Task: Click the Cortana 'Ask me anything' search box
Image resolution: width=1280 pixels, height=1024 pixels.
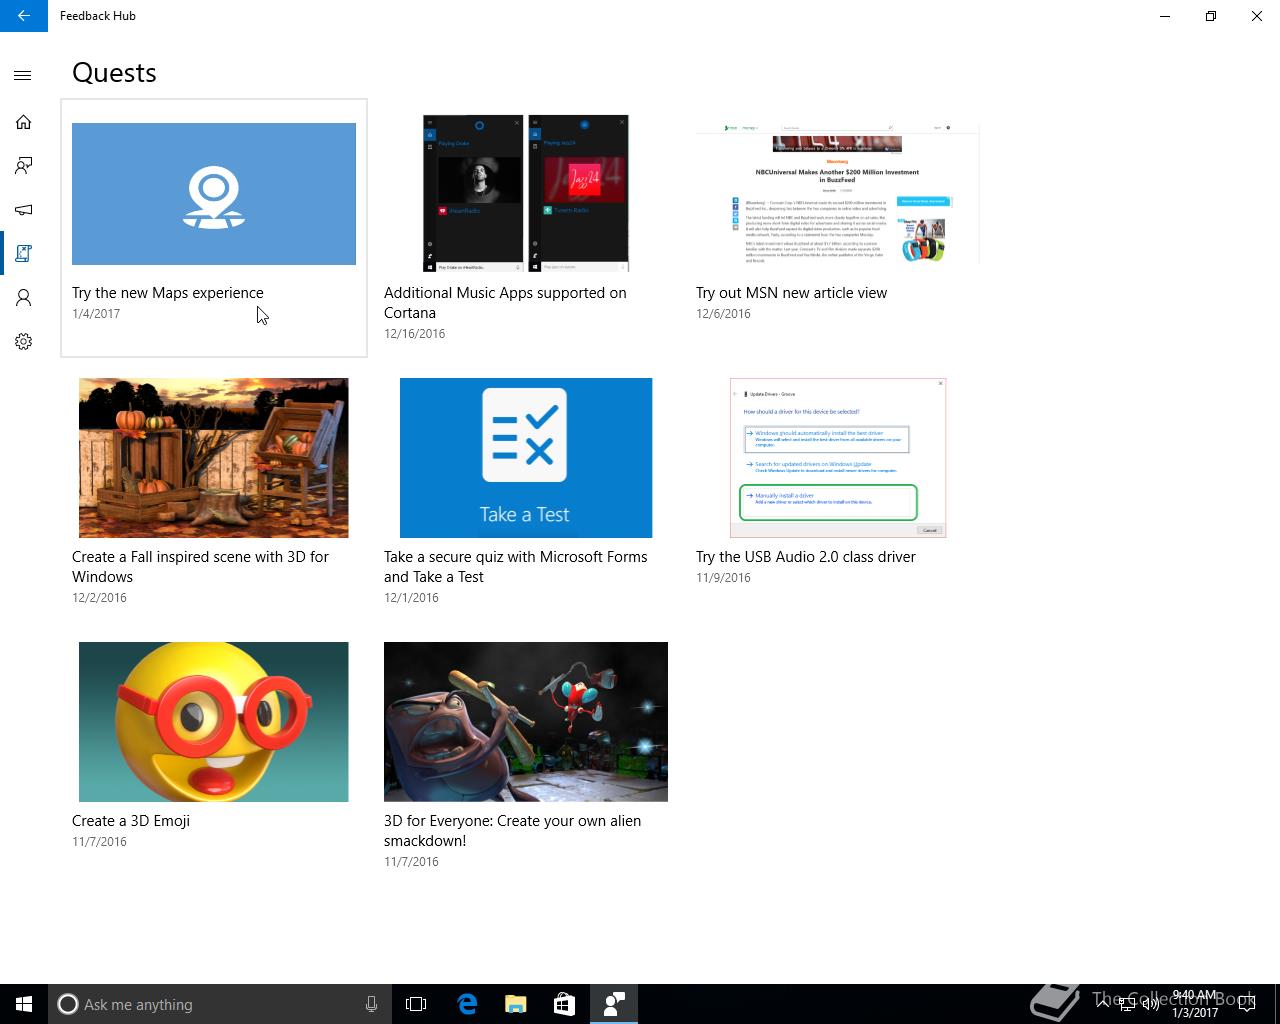Action: (x=220, y=1004)
